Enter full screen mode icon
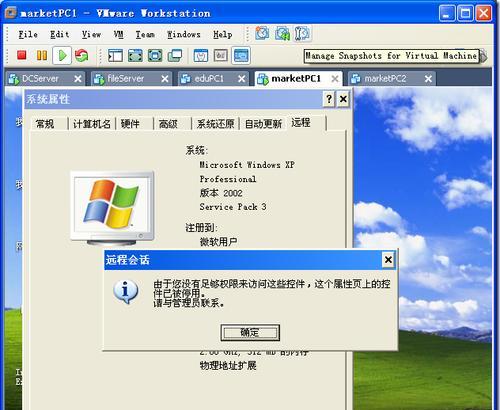Screen dimensions: 500x410 (x=135, y=55)
